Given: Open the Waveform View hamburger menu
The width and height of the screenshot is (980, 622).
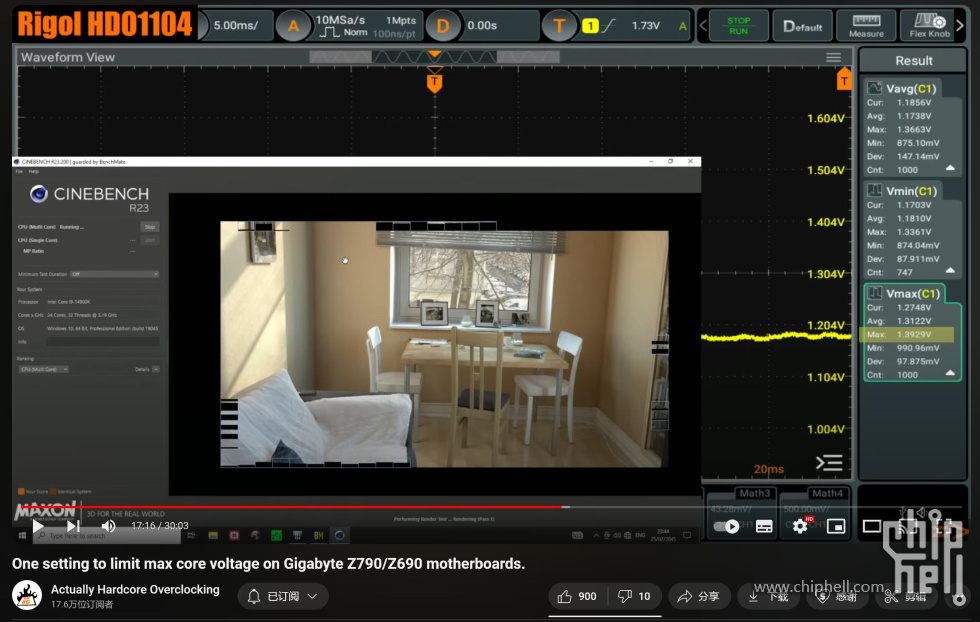Looking at the screenshot, I should [x=834, y=58].
